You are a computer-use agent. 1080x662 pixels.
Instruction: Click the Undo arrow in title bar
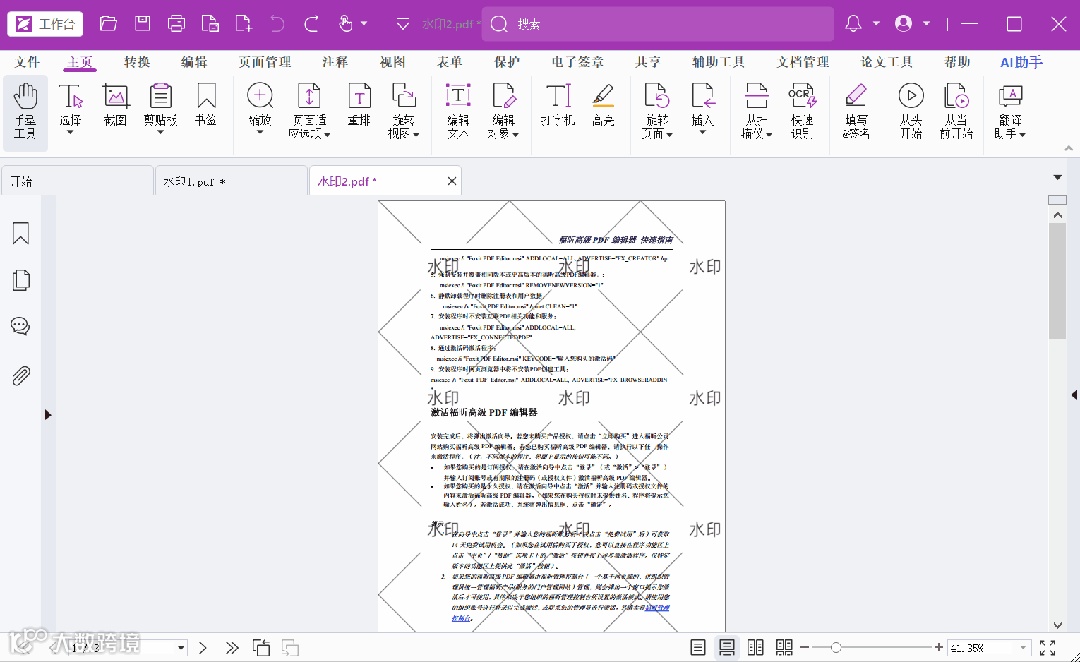[x=277, y=24]
